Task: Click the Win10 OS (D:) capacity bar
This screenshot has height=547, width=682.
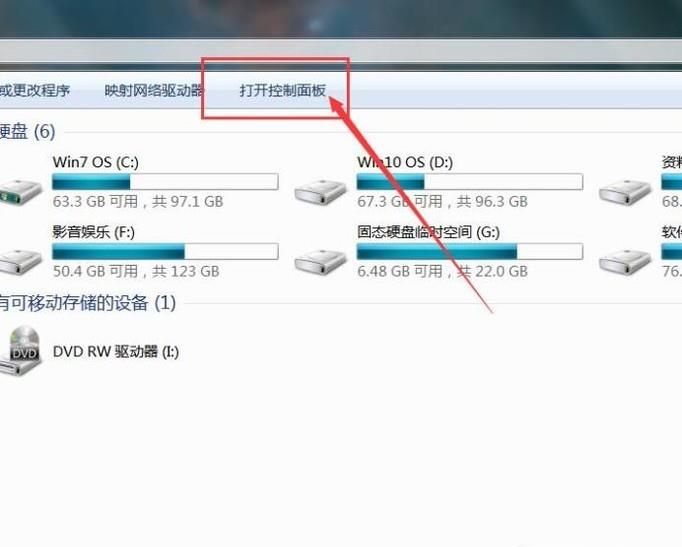Action: pos(470,182)
